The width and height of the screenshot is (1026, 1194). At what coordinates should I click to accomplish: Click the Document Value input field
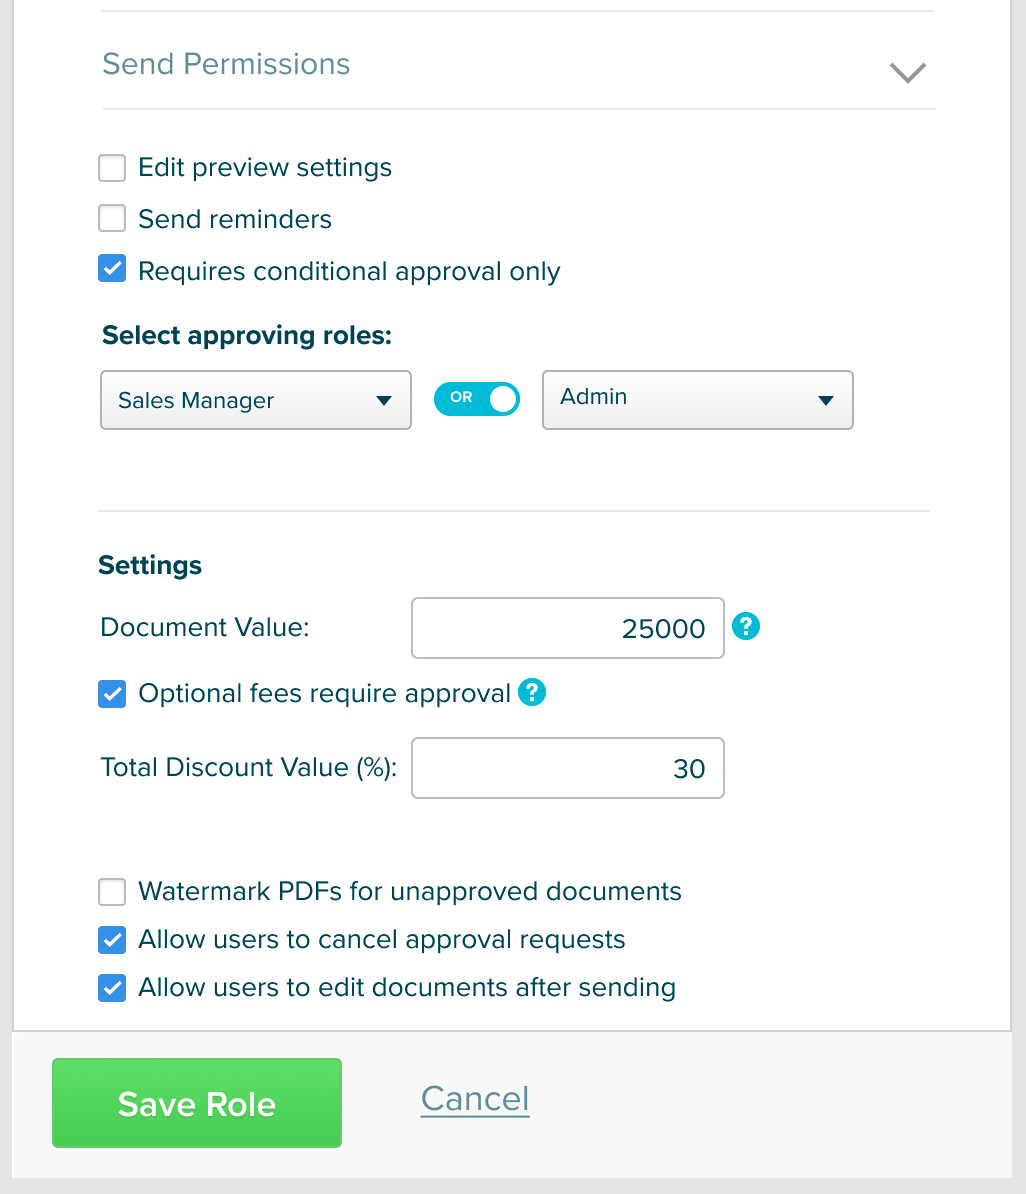(x=567, y=628)
